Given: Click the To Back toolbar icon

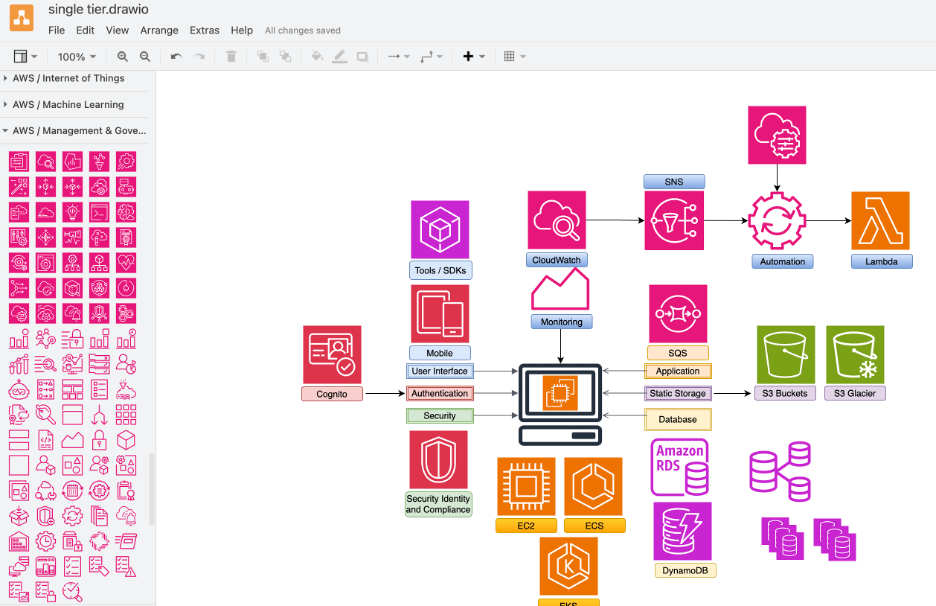Looking at the screenshot, I should click(285, 57).
